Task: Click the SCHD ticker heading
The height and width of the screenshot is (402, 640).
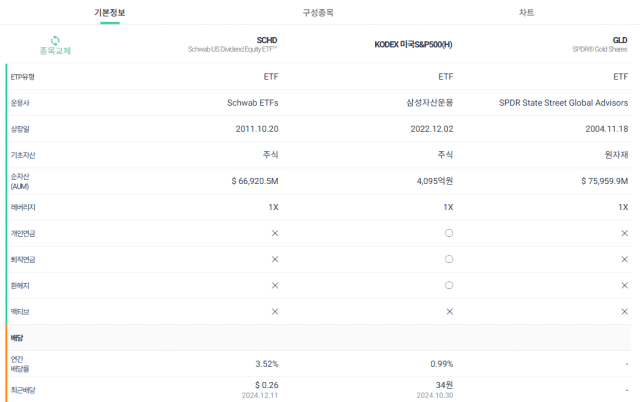Action: (267, 40)
